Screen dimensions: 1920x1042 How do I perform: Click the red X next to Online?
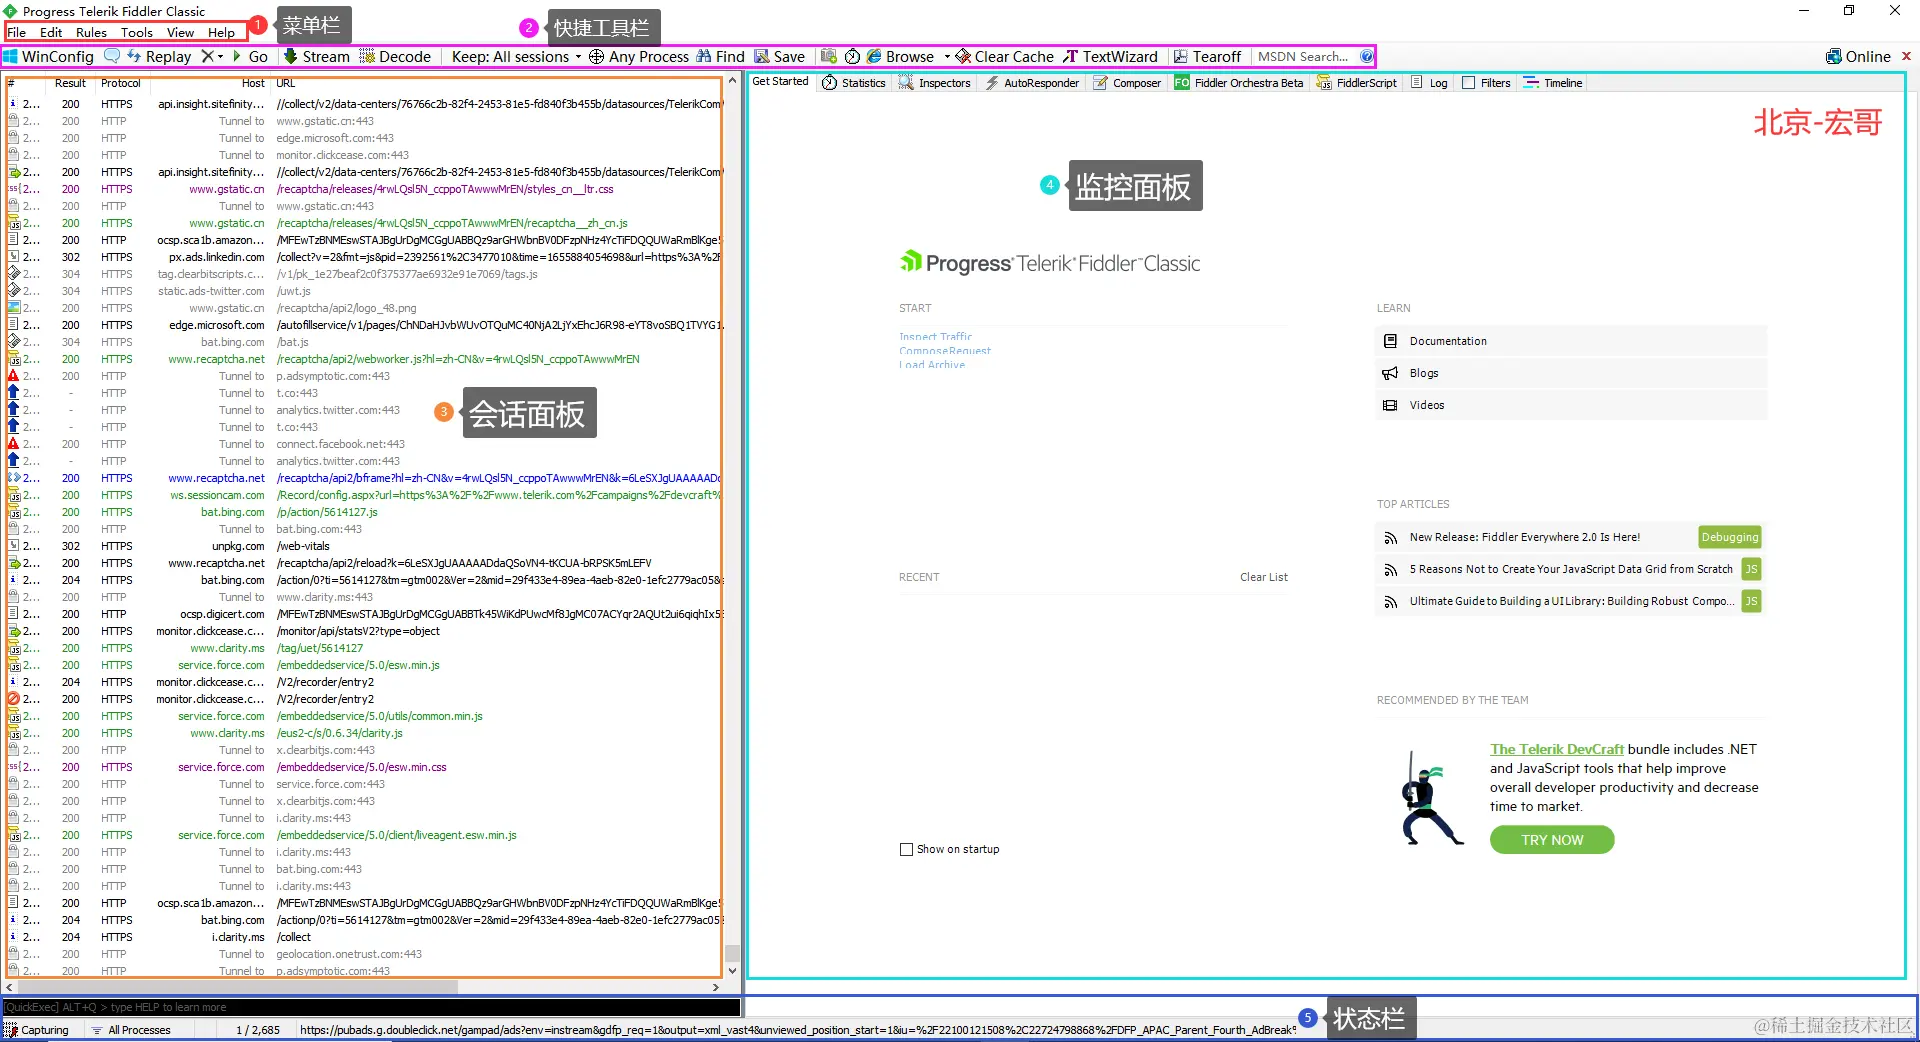(x=1906, y=57)
